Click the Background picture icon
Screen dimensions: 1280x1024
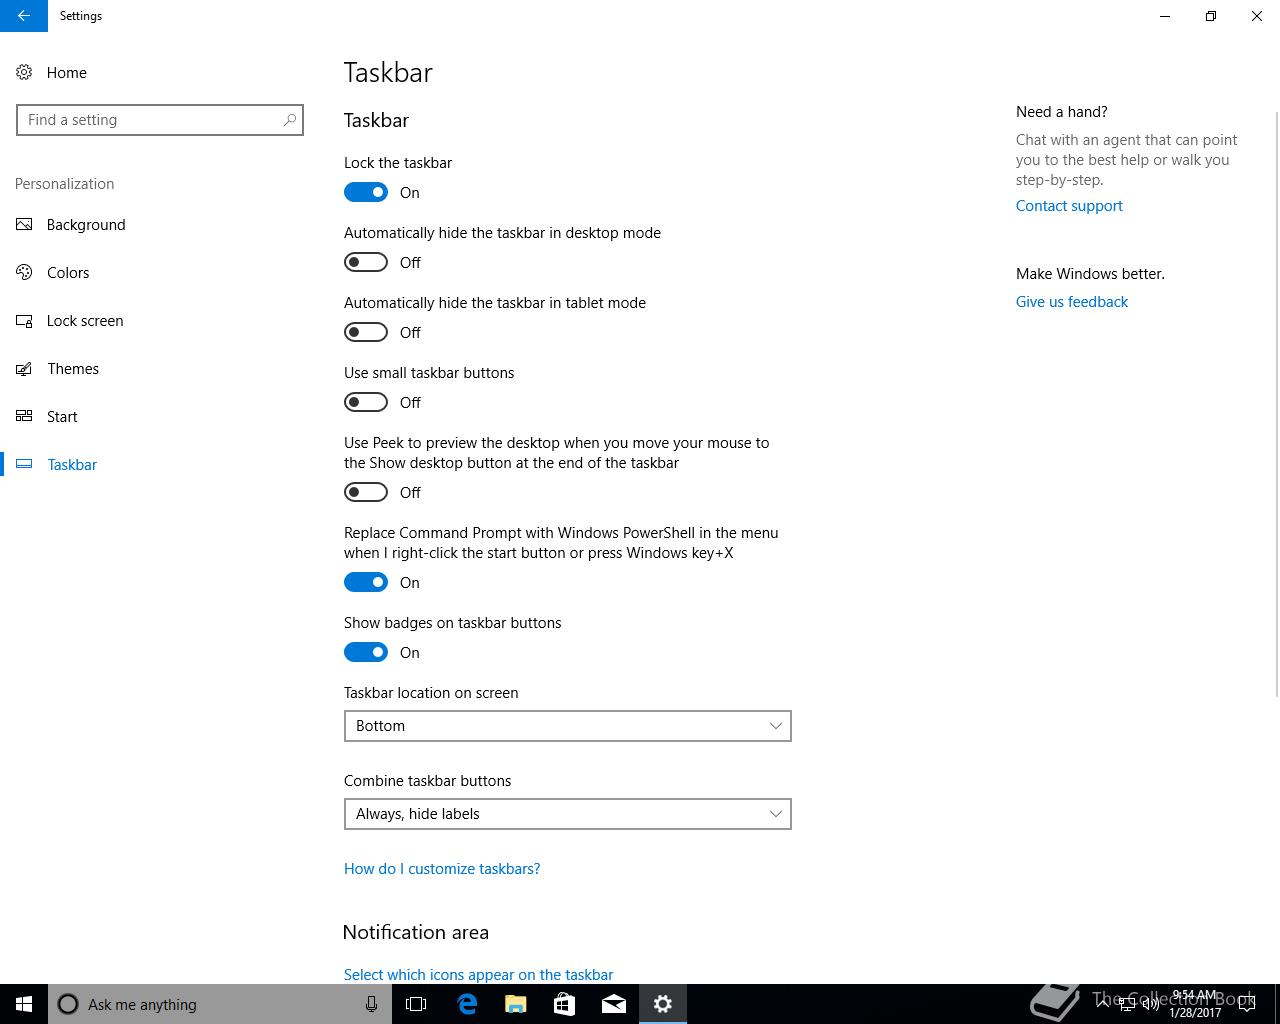(x=24, y=224)
